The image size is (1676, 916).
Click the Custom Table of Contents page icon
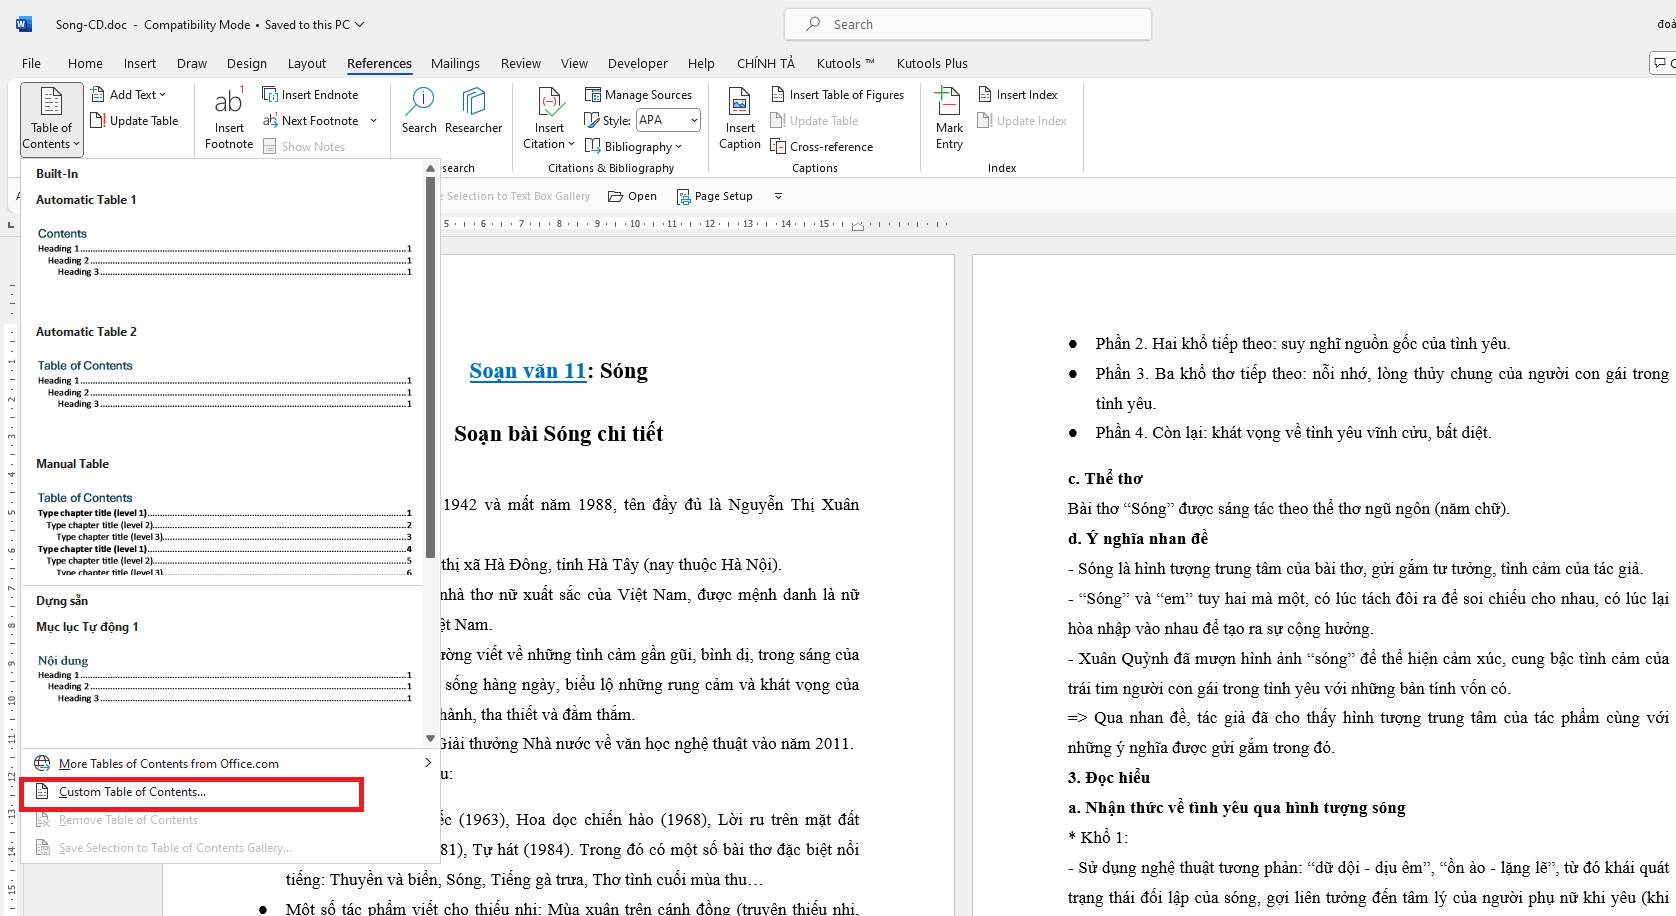(x=42, y=792)
